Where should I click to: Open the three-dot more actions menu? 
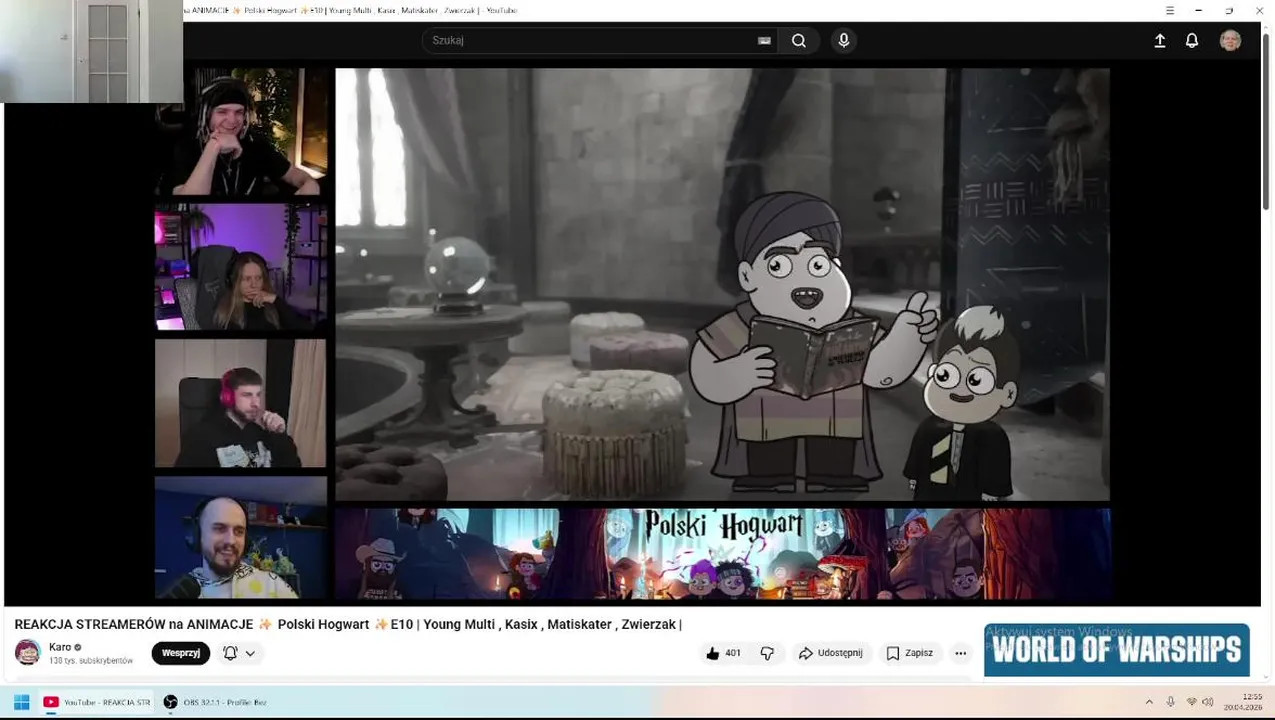960,653
